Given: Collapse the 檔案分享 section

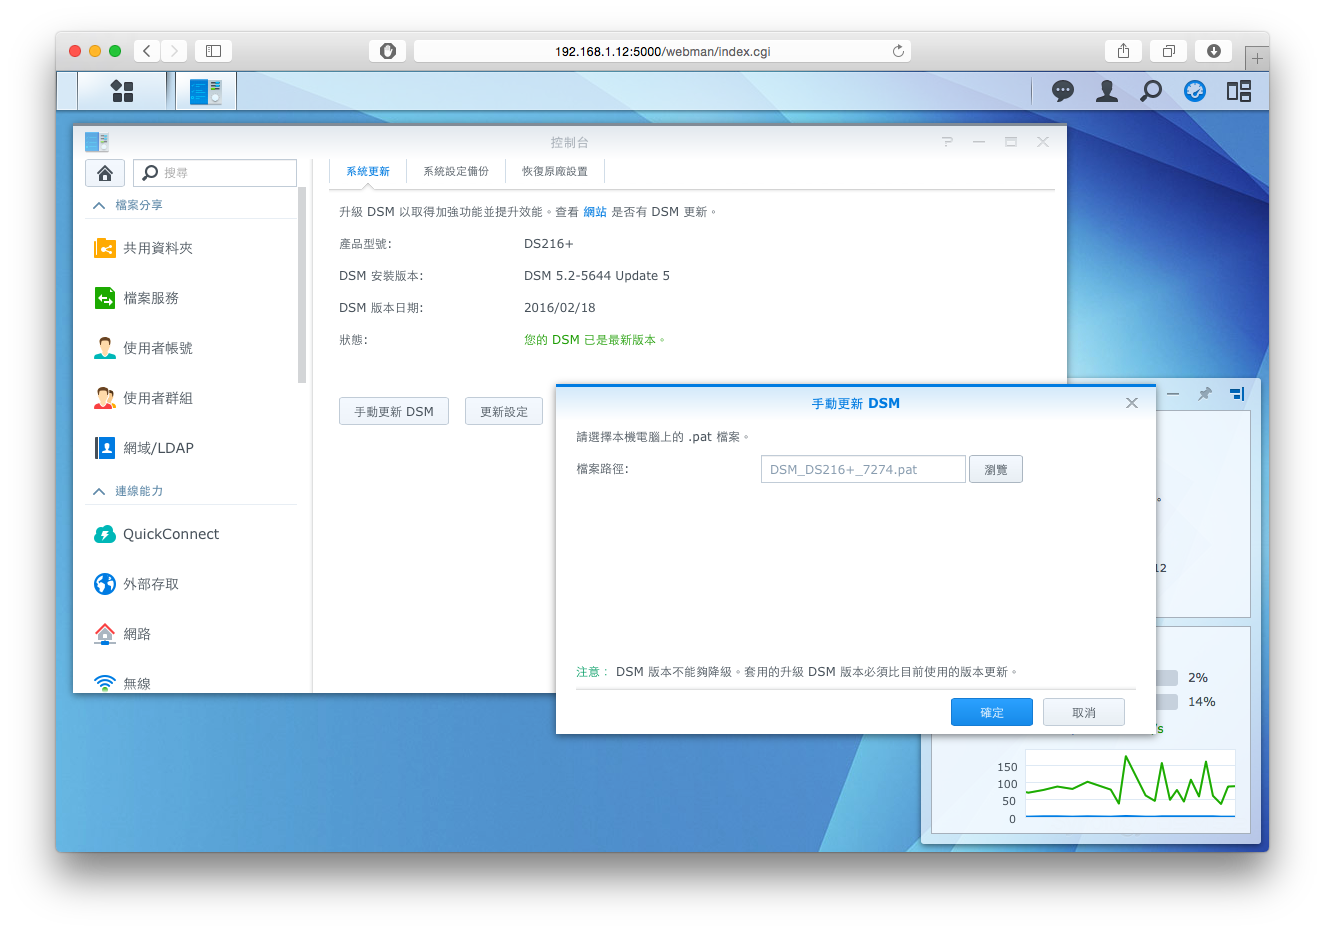Looking at the screenshot, I should pyautogui.click(x=99, y=205).
